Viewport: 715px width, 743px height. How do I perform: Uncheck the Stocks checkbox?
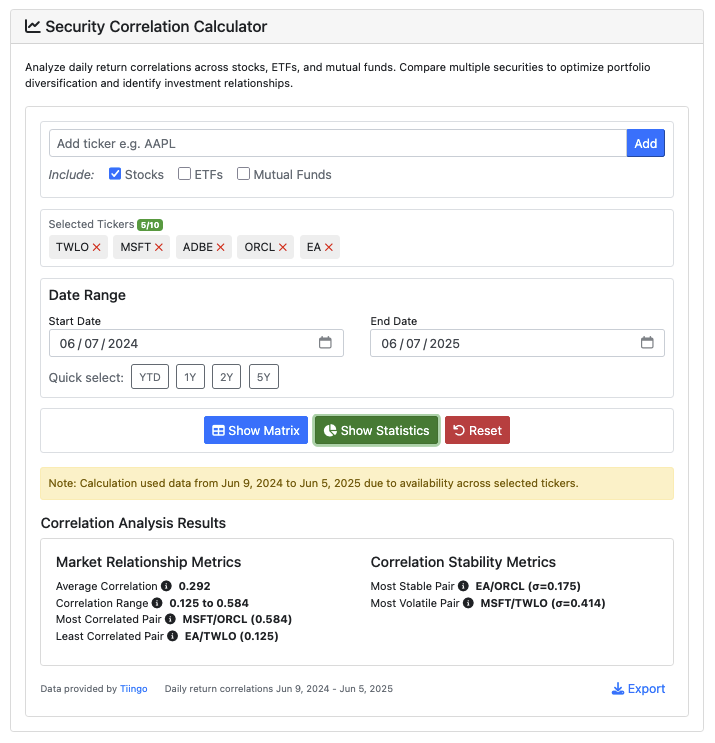point(115,174)
